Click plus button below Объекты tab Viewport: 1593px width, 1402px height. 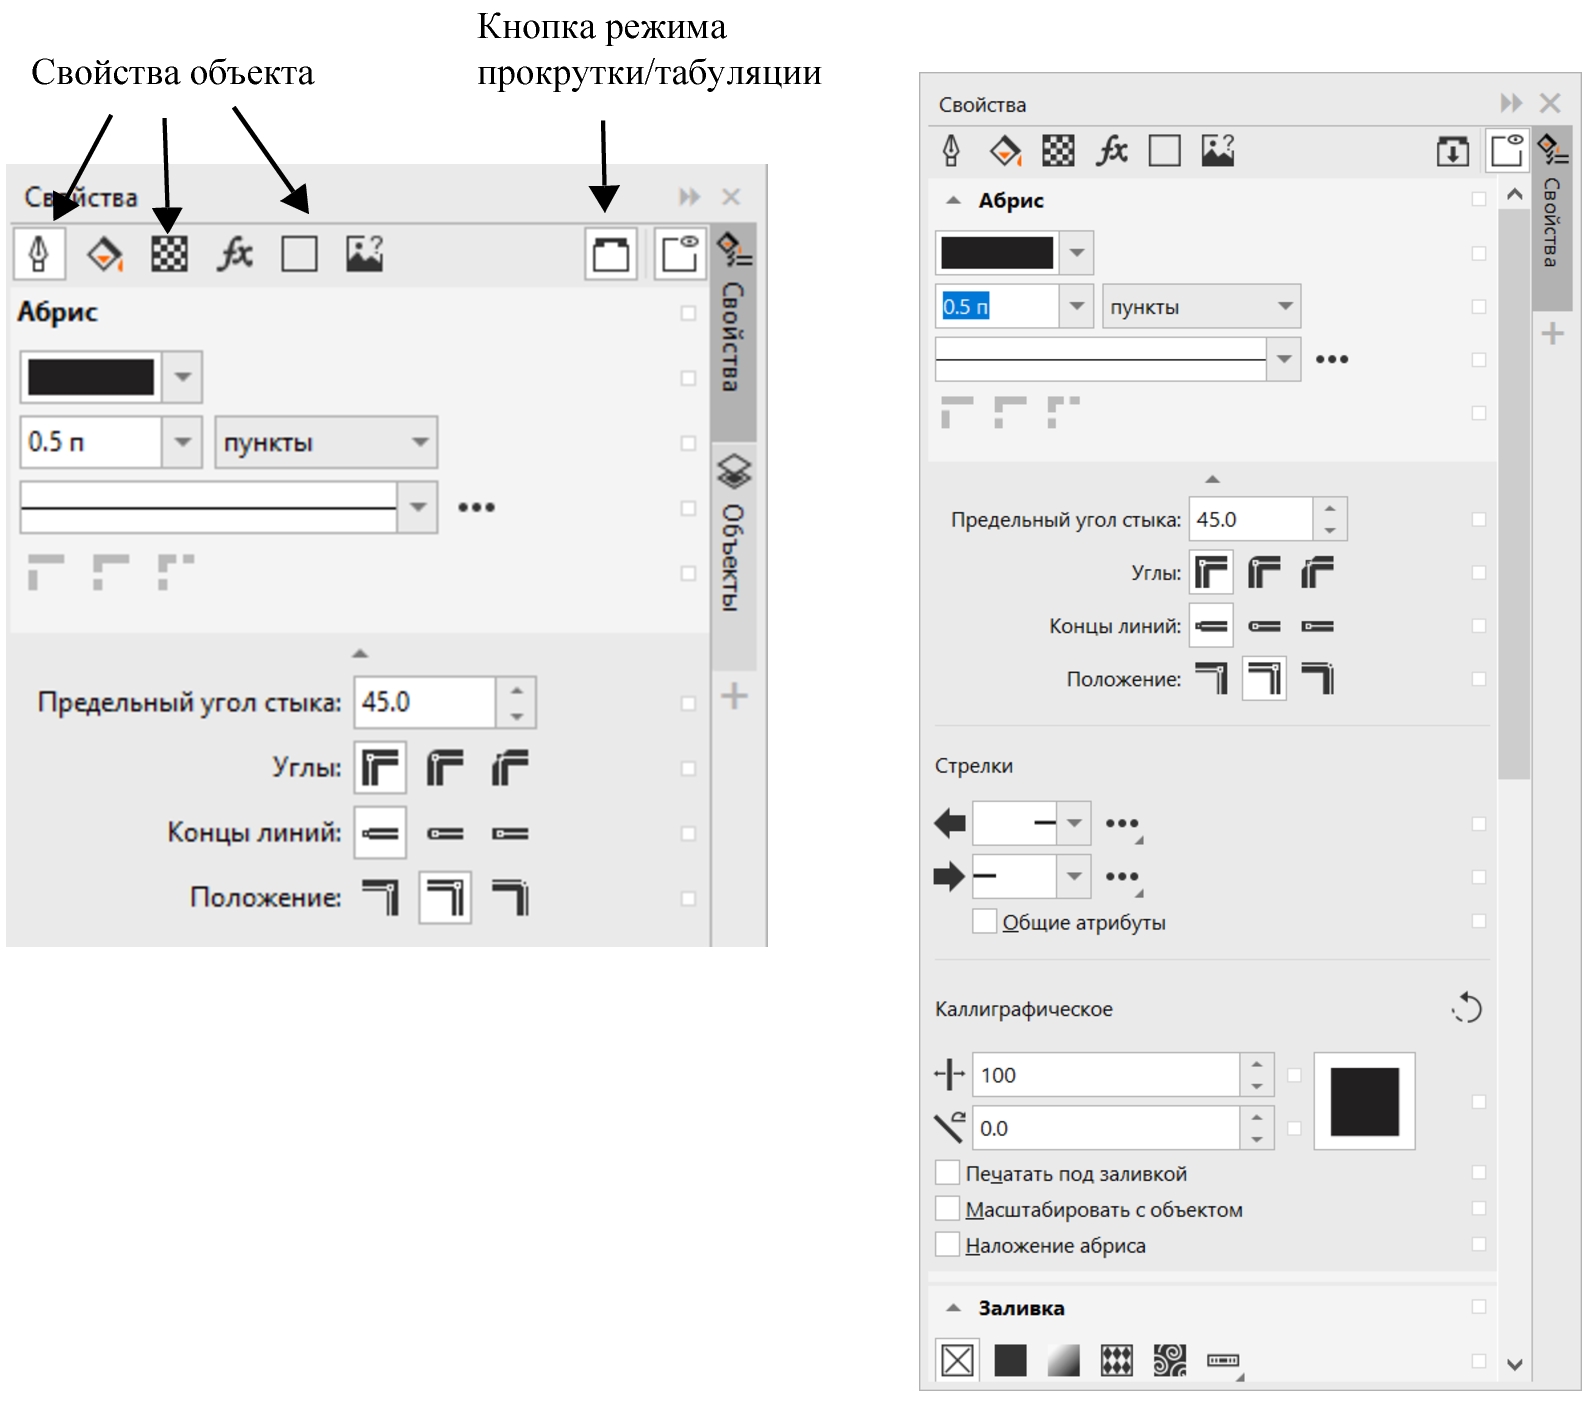734,696
